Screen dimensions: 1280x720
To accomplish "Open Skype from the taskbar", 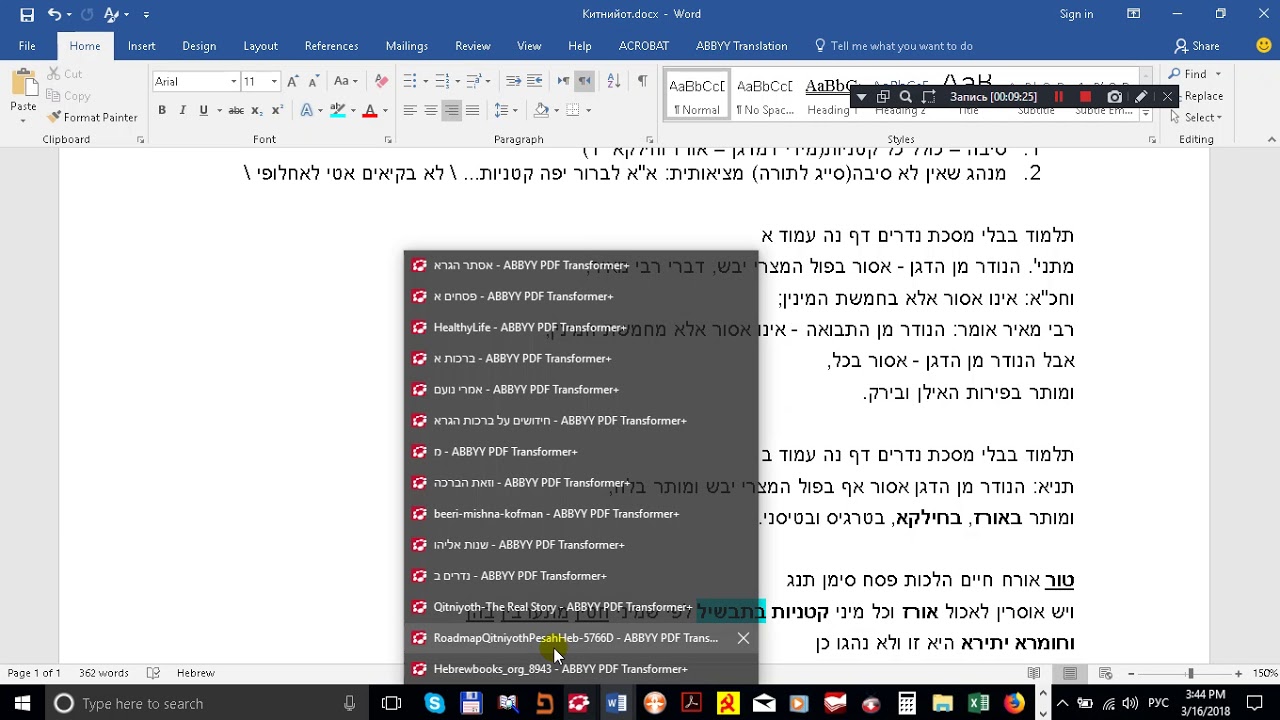I will click(434, 703).
